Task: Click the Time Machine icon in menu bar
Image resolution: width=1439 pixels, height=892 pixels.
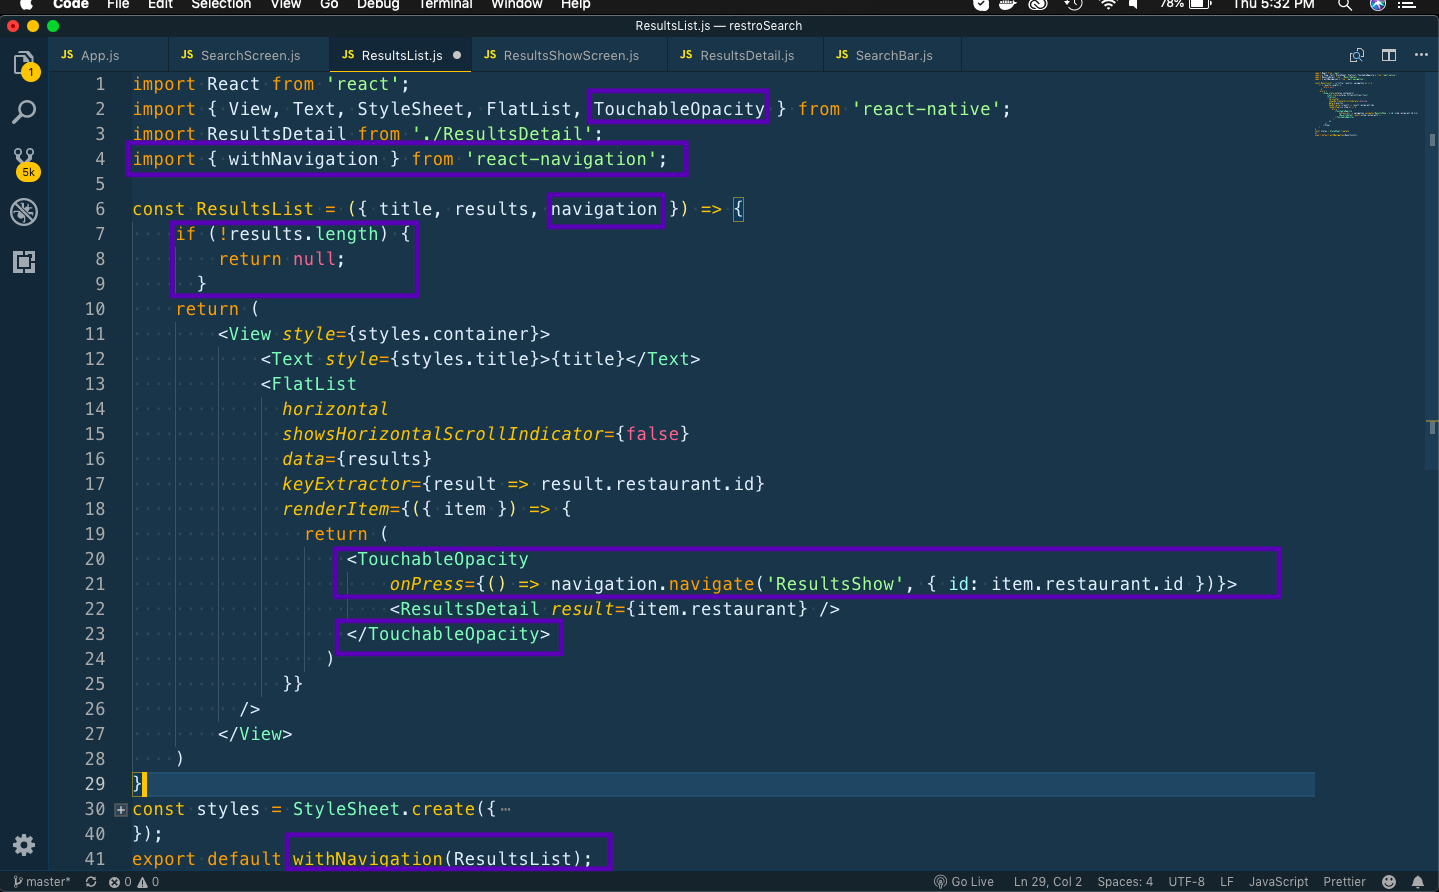Action: [1074, 5]
